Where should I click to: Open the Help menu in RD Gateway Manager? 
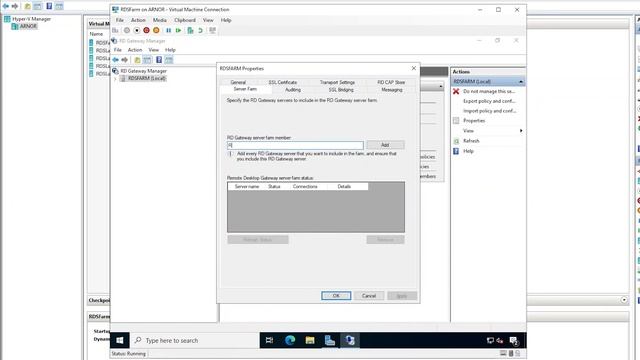pyautogui.click(x=170, y=50)
